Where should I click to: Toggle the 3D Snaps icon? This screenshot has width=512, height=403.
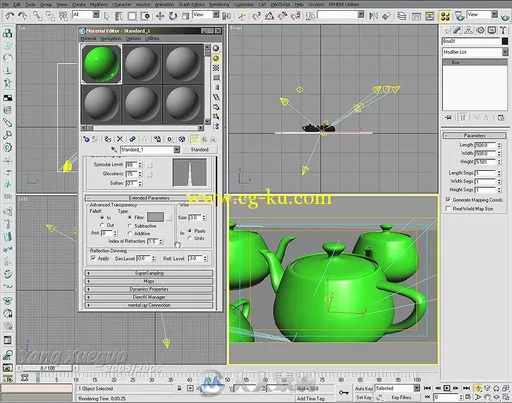click(x=256, y=16)
